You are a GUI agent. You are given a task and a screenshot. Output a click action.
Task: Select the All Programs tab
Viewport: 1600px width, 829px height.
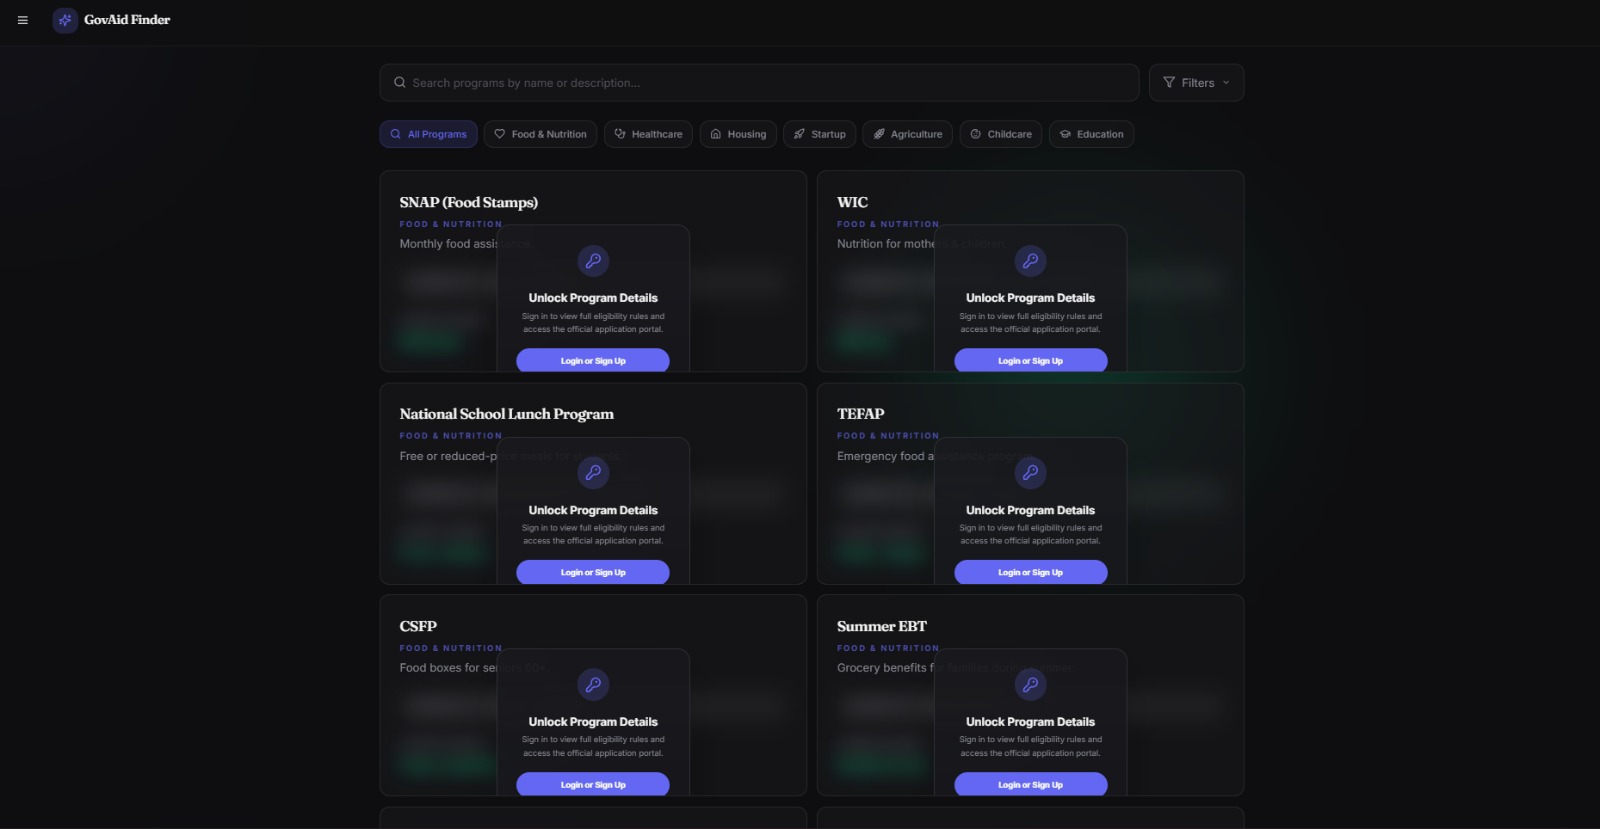pyautogui.click(x=428, y=134)
